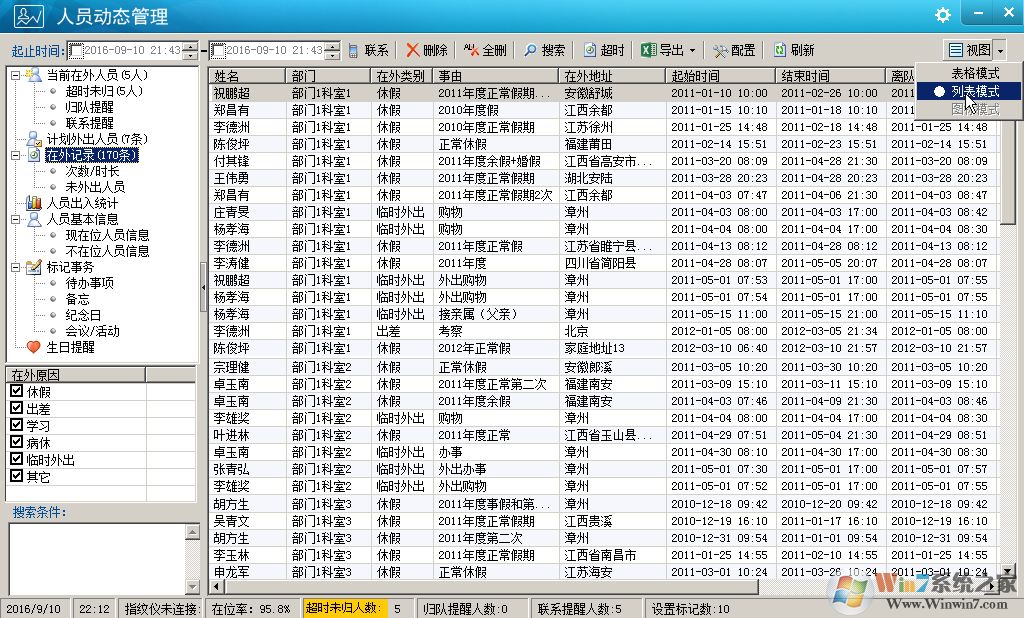
Task: Click the red X 删除 delete icon
Action: point(412,50)
